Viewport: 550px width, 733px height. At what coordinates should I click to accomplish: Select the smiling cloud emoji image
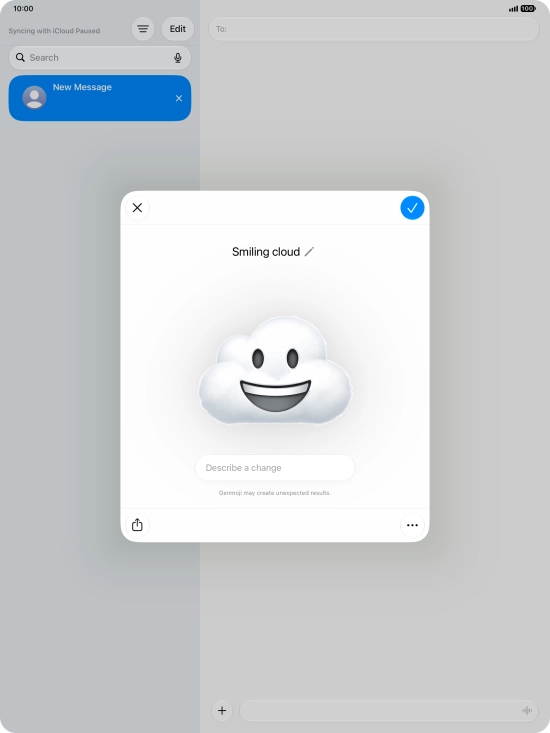275,370
